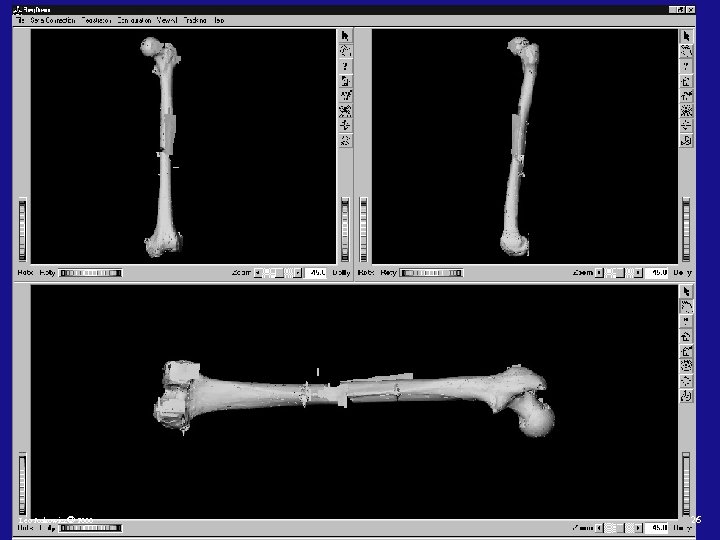720x540 pixels.
Task: Click the Zoom left arrow in top-right viewer
Action: tap(599, 273)
